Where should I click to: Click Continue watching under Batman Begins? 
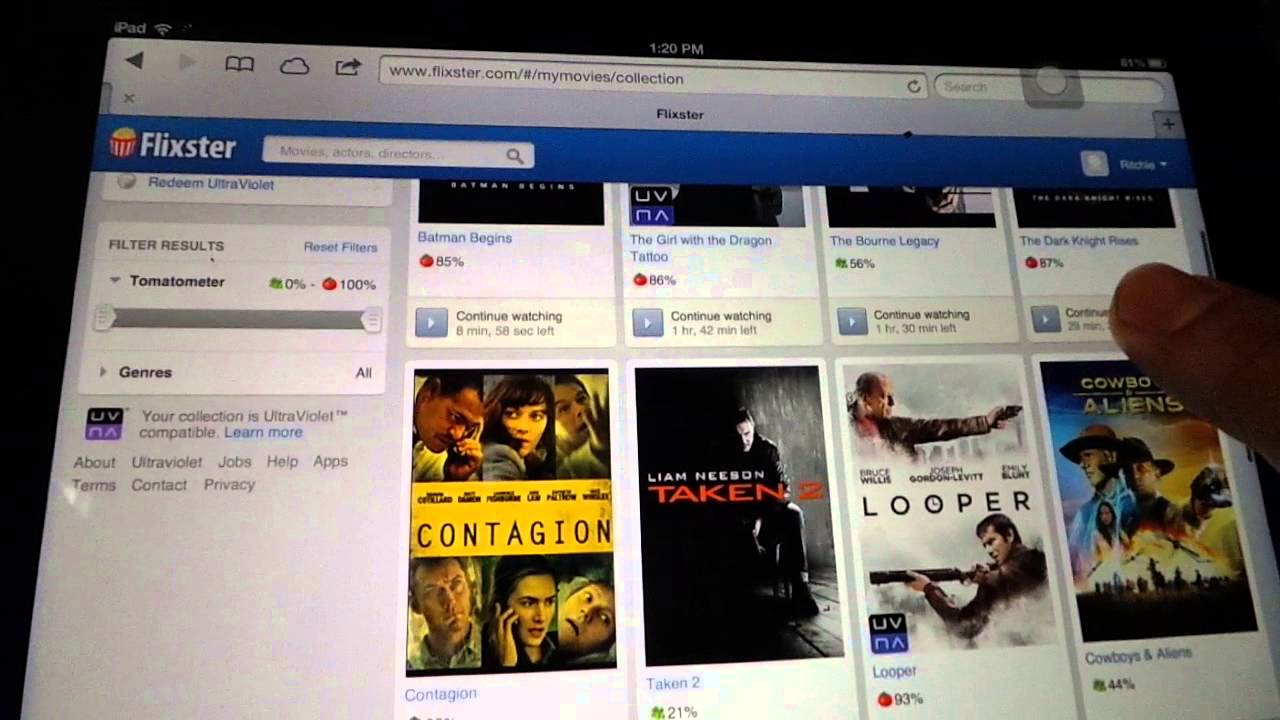(509, 316)
